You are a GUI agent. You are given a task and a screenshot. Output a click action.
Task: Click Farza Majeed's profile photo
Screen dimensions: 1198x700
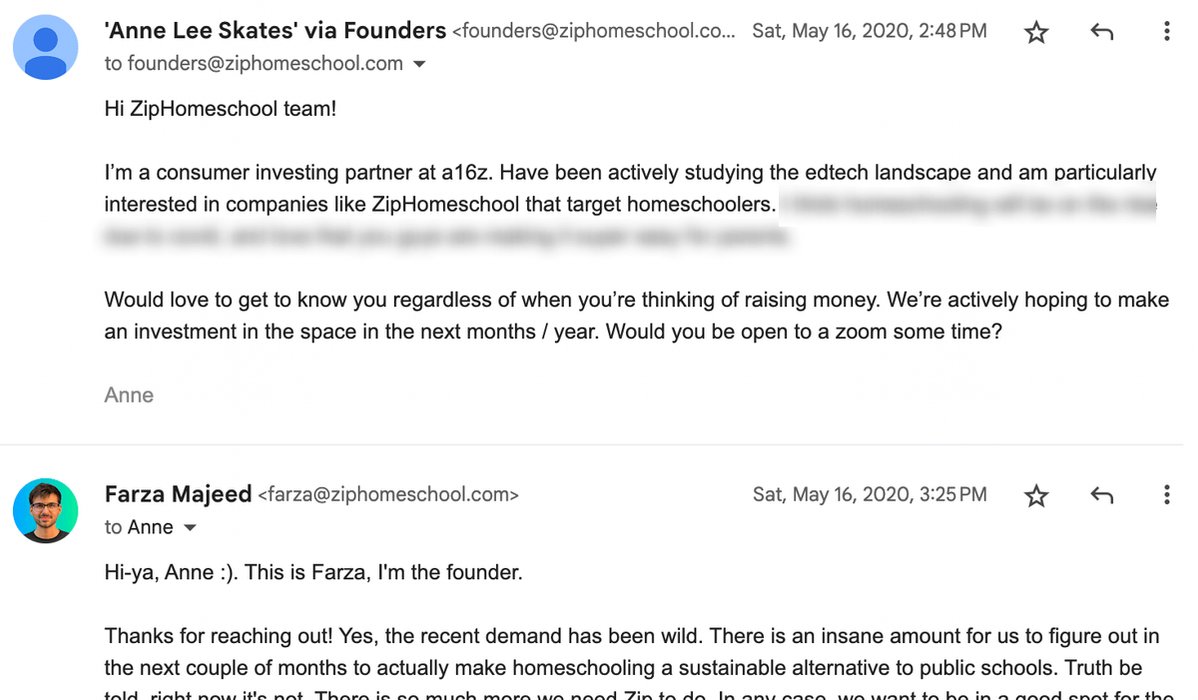(x=46, y=510)
